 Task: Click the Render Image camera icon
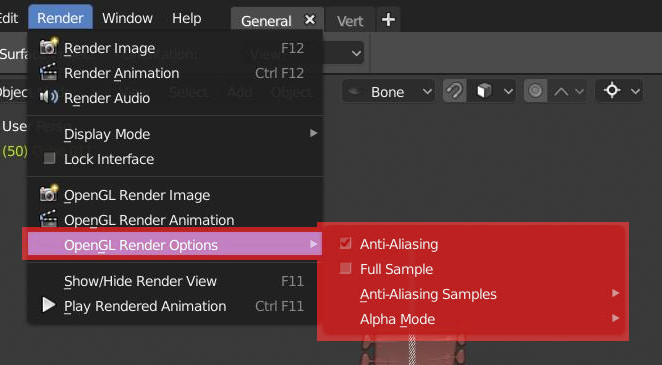[x=49, y=47]
